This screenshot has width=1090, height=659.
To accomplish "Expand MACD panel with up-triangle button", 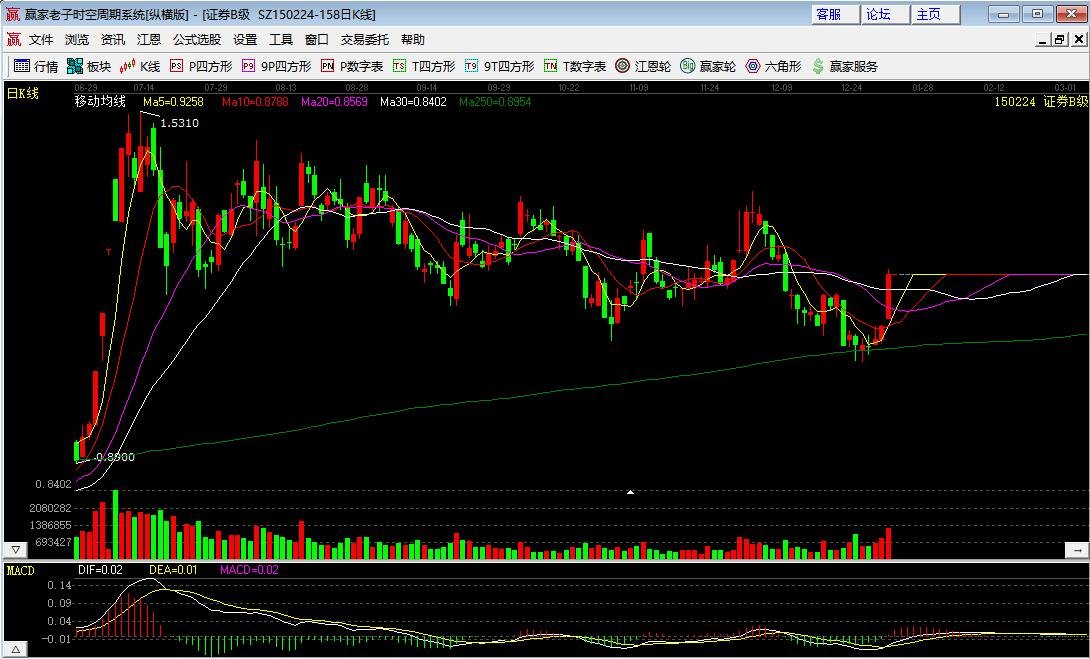I will 16,650.
